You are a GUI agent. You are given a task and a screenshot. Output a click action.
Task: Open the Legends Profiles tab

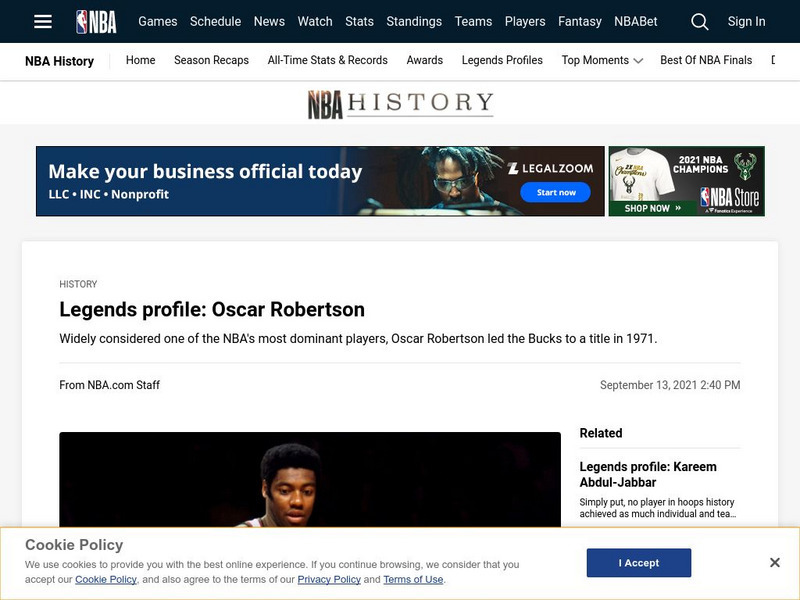(x=502, y=60)
